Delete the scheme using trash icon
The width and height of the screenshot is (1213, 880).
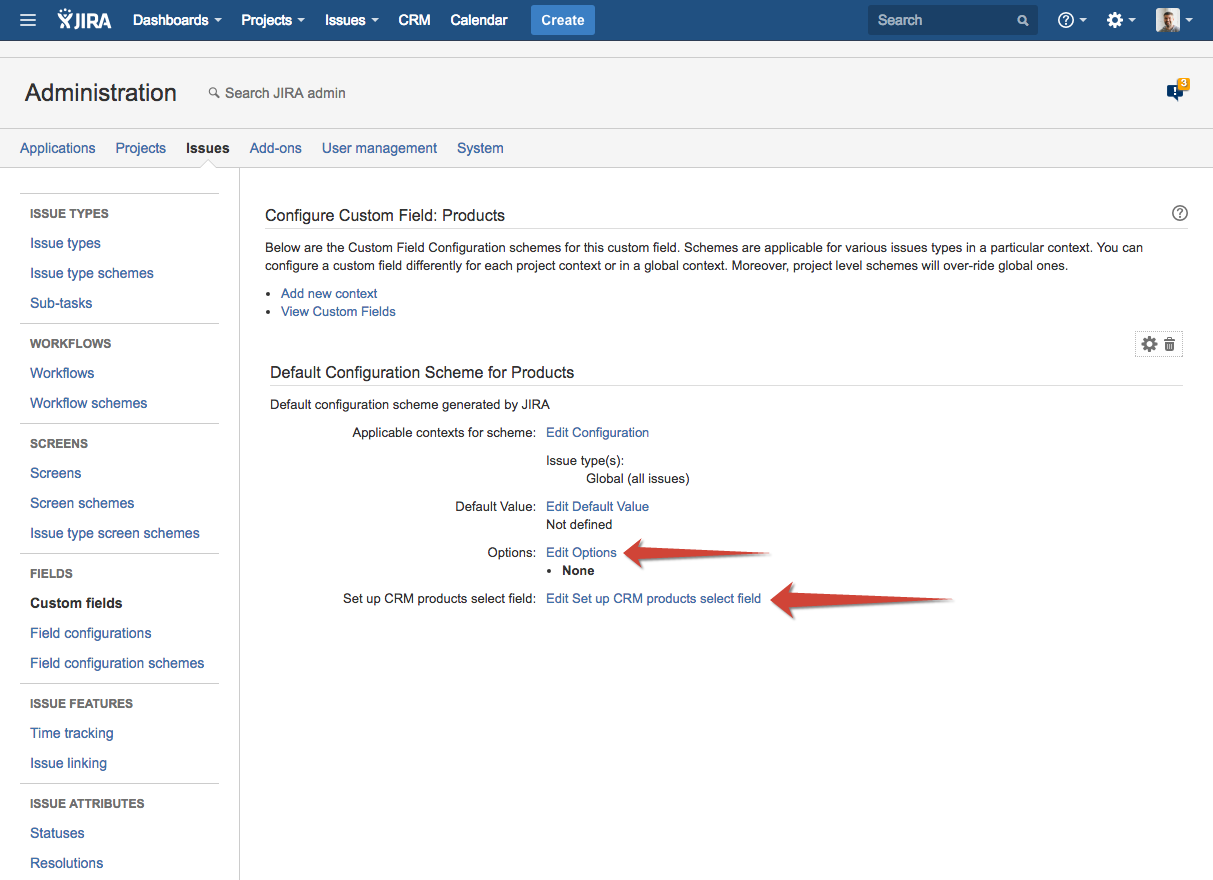coord(1170,344)
